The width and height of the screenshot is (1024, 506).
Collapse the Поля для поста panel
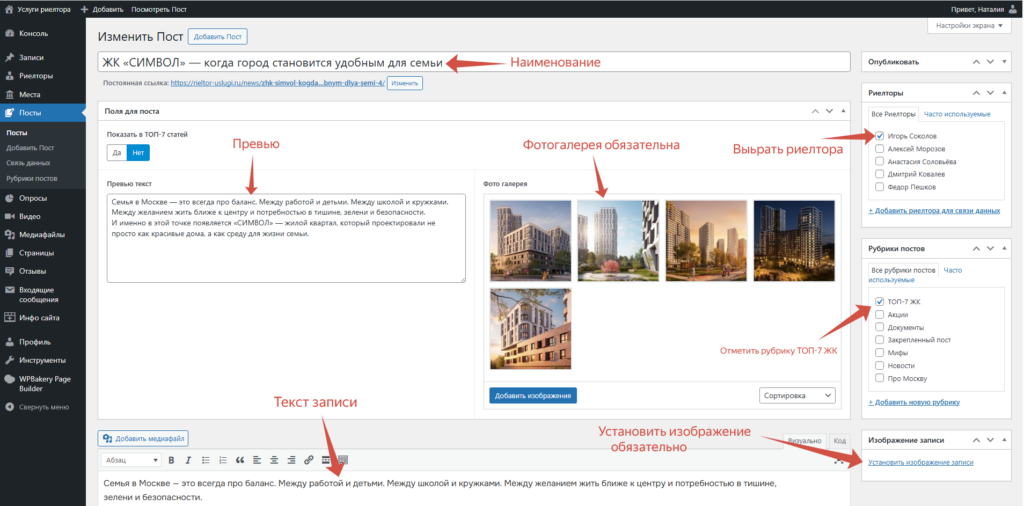coord(843,111)
